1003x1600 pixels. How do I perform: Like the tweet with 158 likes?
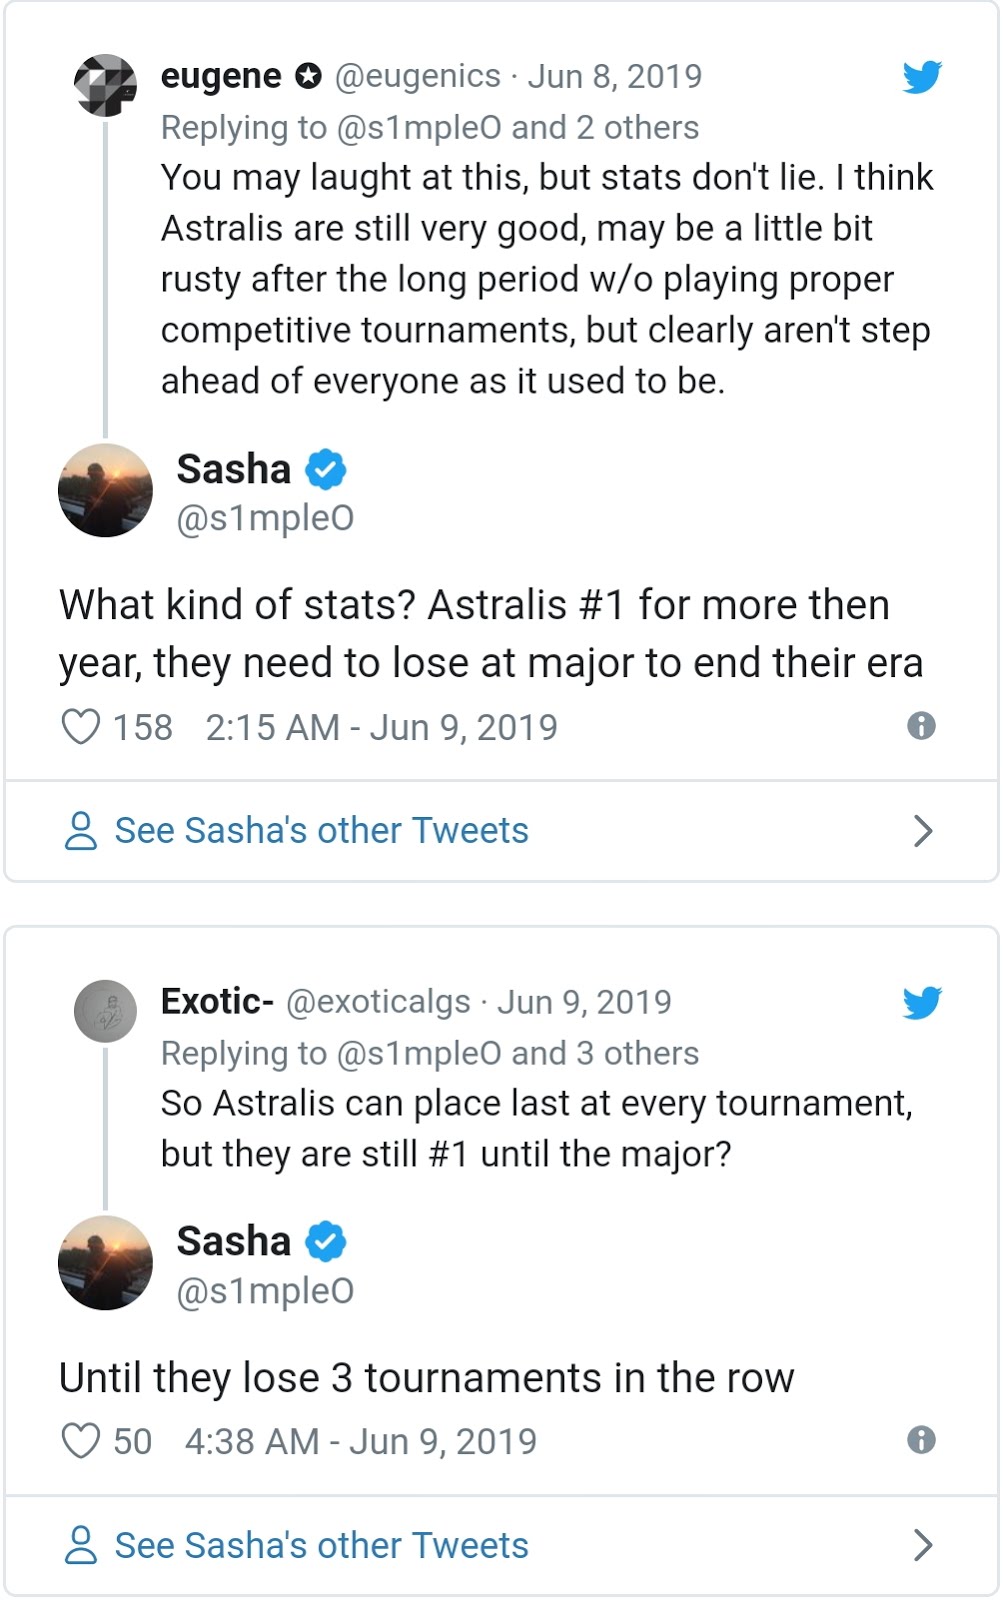81,727
